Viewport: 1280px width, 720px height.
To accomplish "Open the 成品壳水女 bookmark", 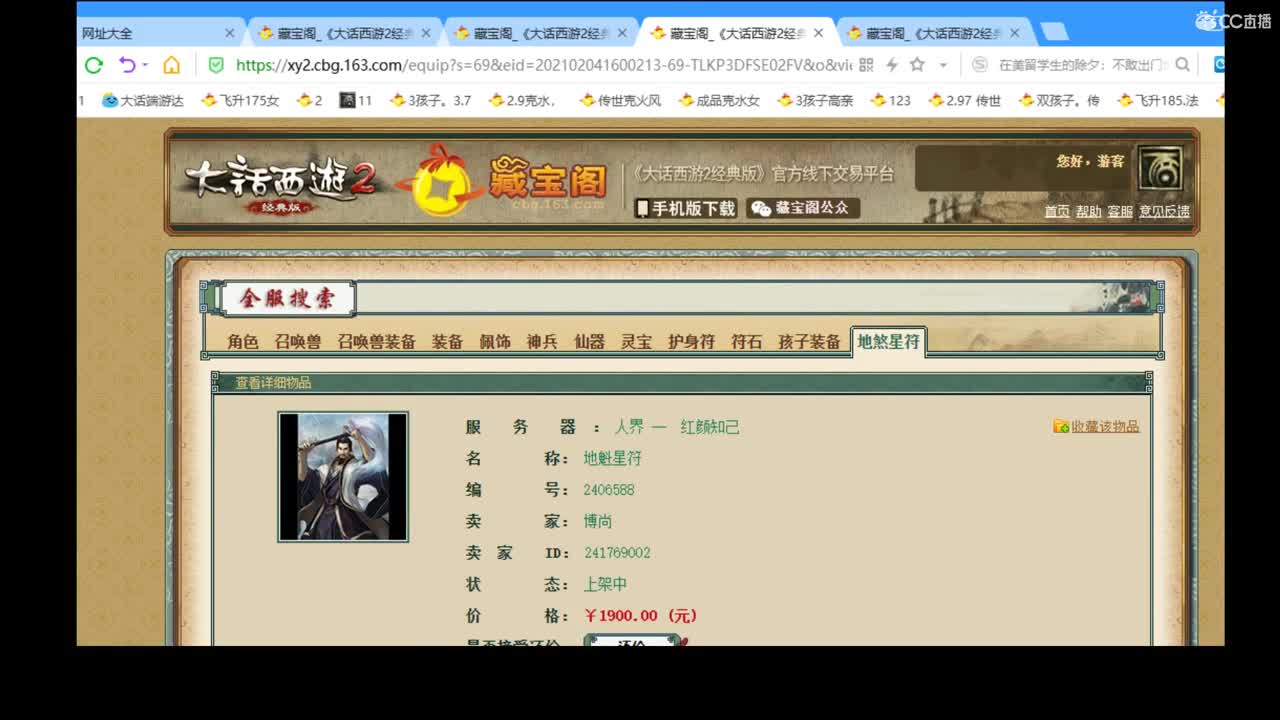I will (x=719, y=100).
